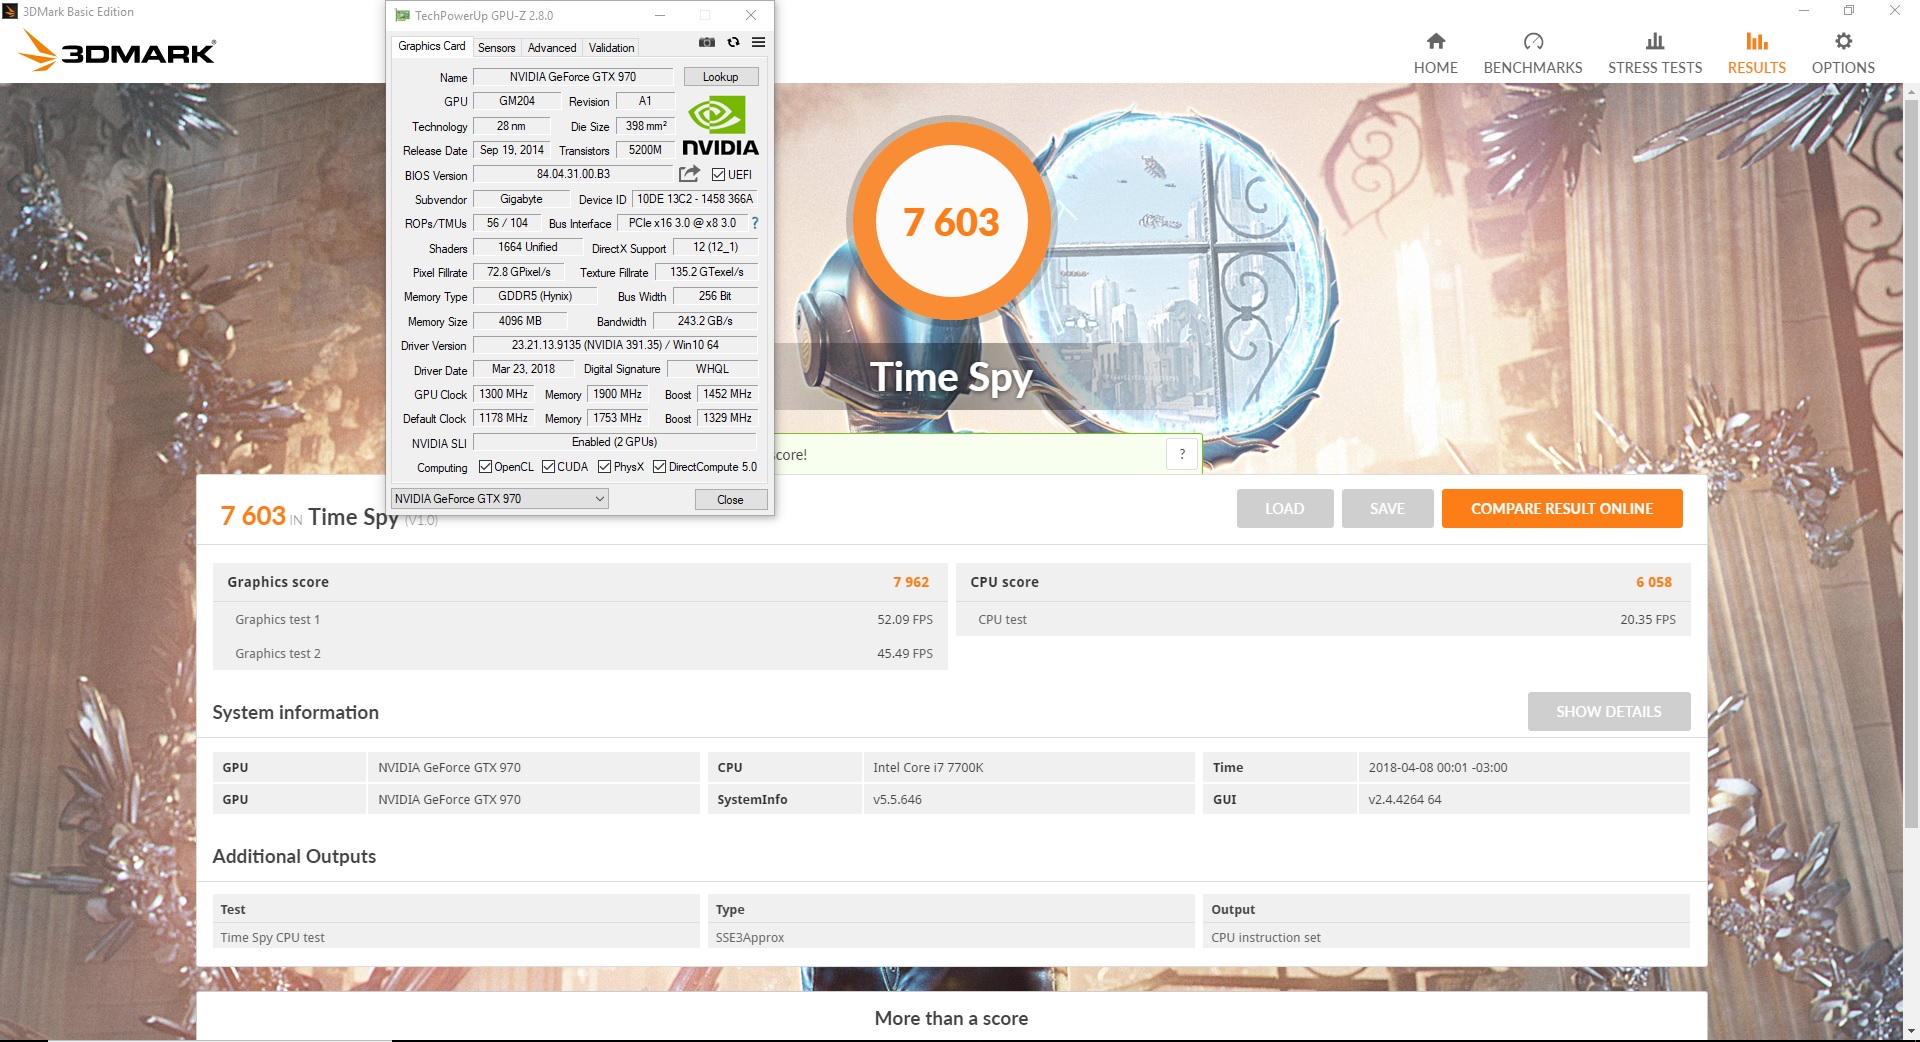The height and width of the screenshot is (1042, 1920).
Task: Click the NVIDIA SLI status field
Action: pyautogui.click(x=615, y=442)
